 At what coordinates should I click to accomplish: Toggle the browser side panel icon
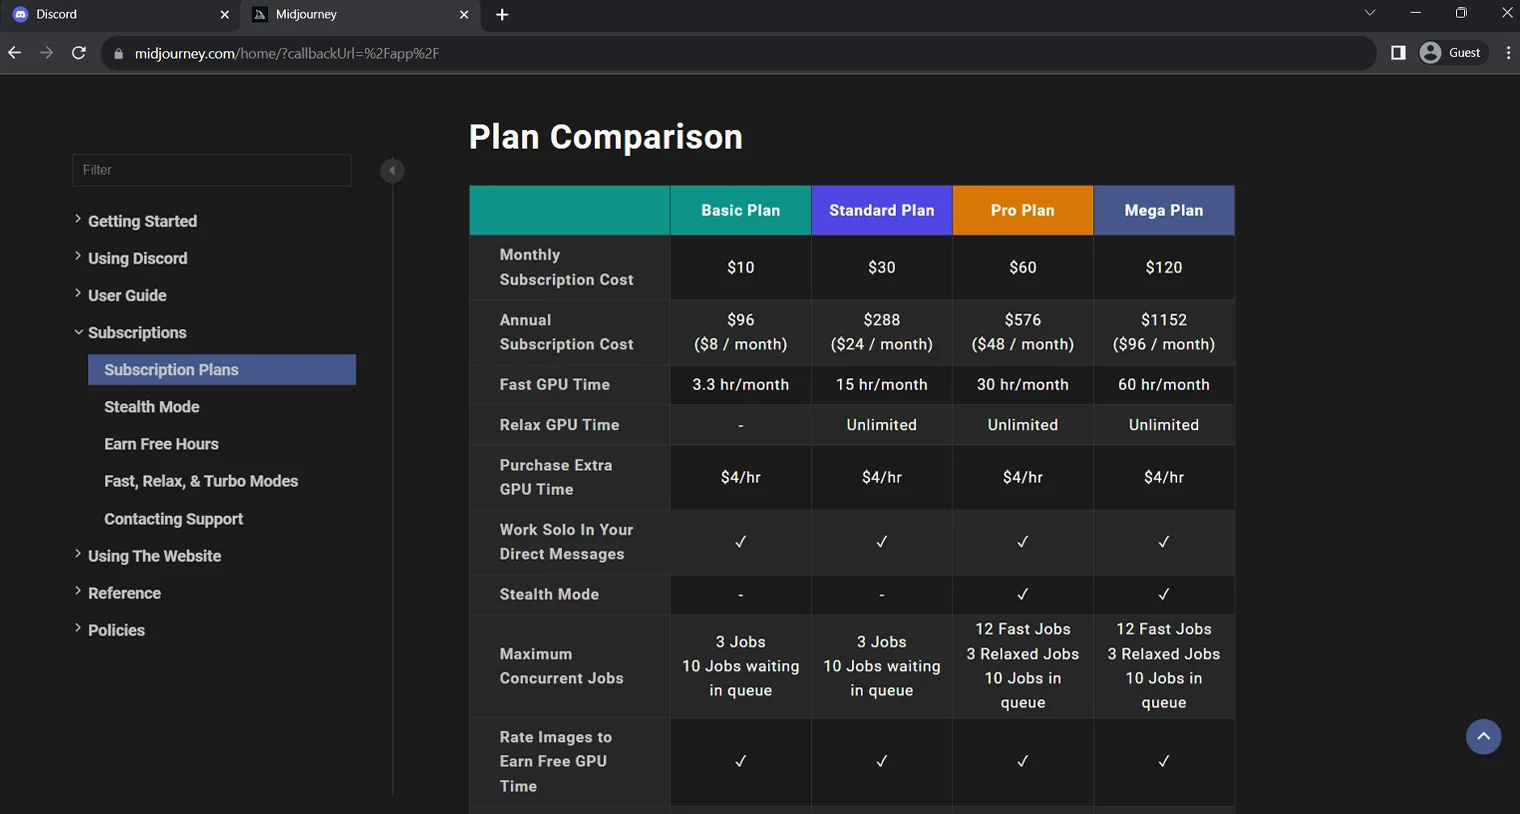pyautogui.click(x=1398, y=53)
